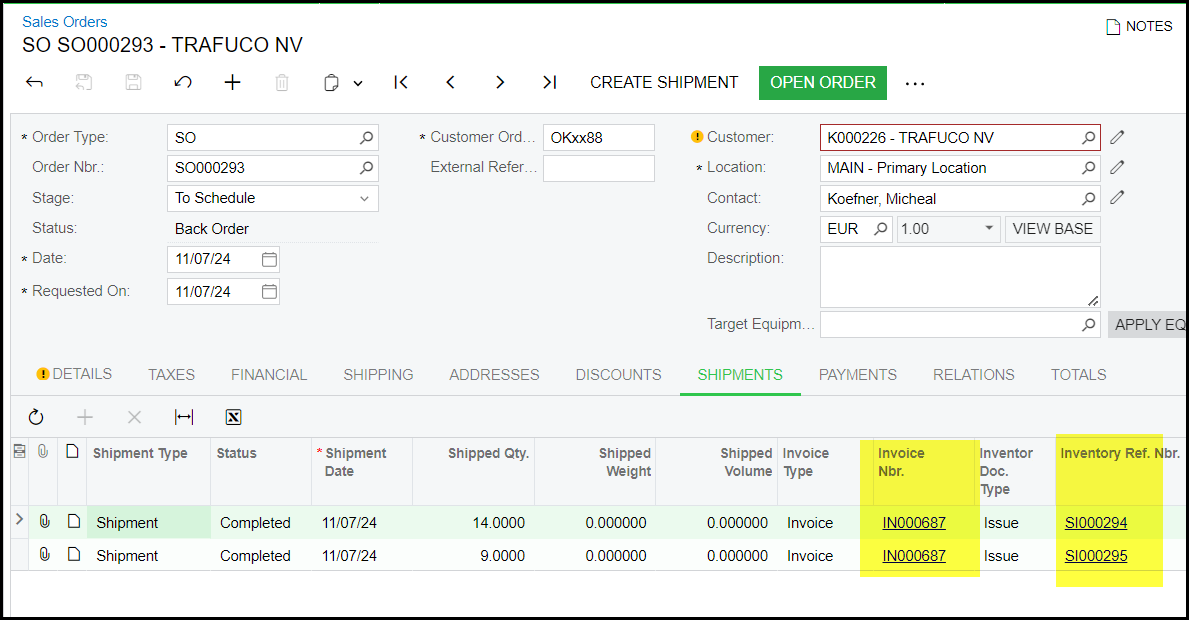Switch to the Financial tab
This screenshot has width=1189, height=620.
point(269,375)
